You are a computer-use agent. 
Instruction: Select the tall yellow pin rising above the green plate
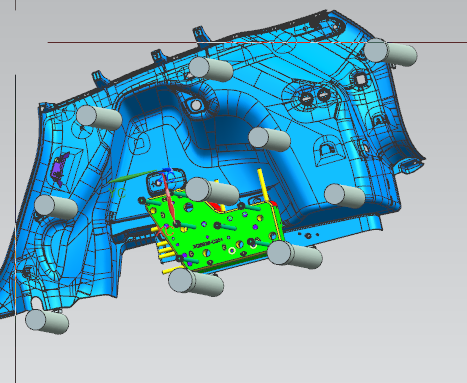coord(263,186)
